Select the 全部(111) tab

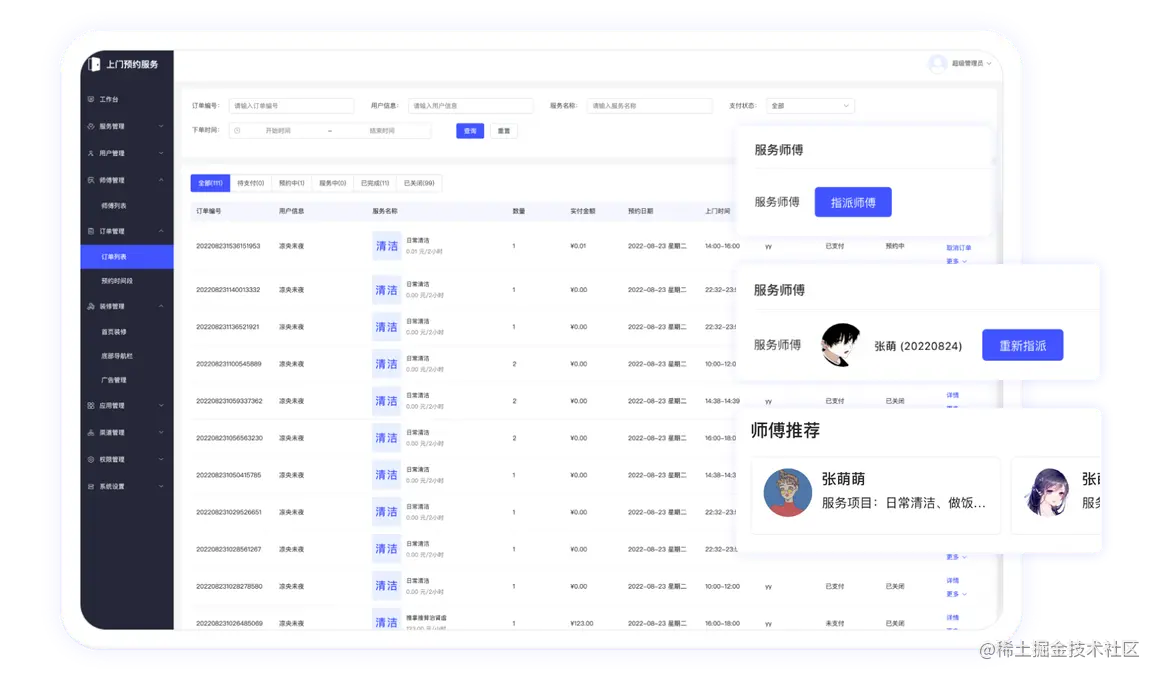(x=210, y=183)
